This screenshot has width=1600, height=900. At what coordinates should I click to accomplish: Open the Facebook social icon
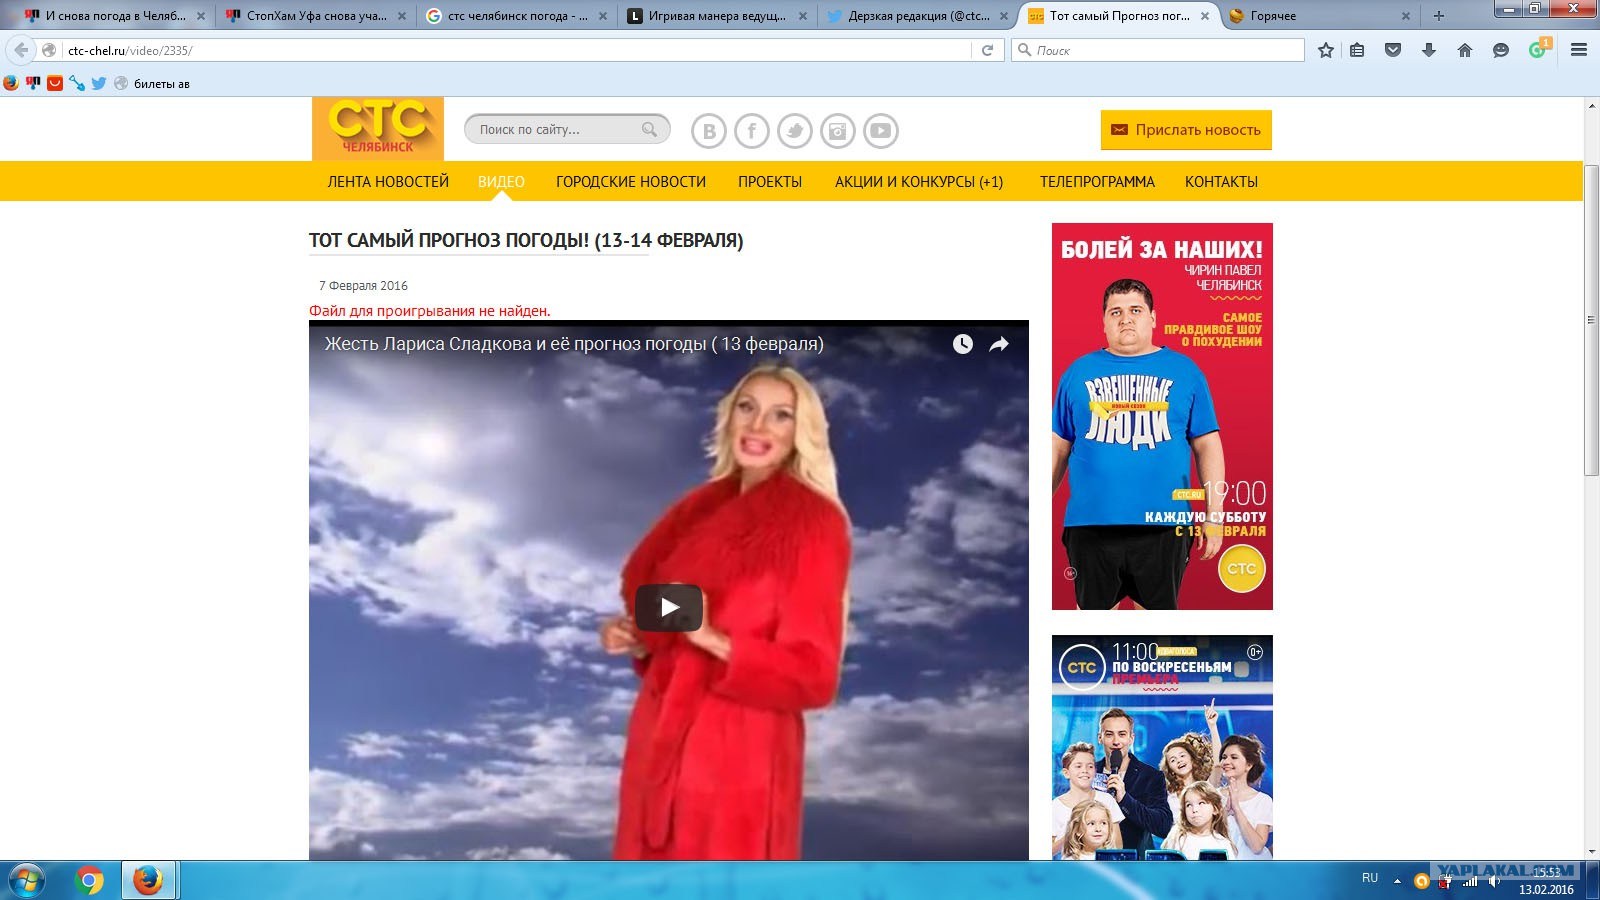coord(752,131)
